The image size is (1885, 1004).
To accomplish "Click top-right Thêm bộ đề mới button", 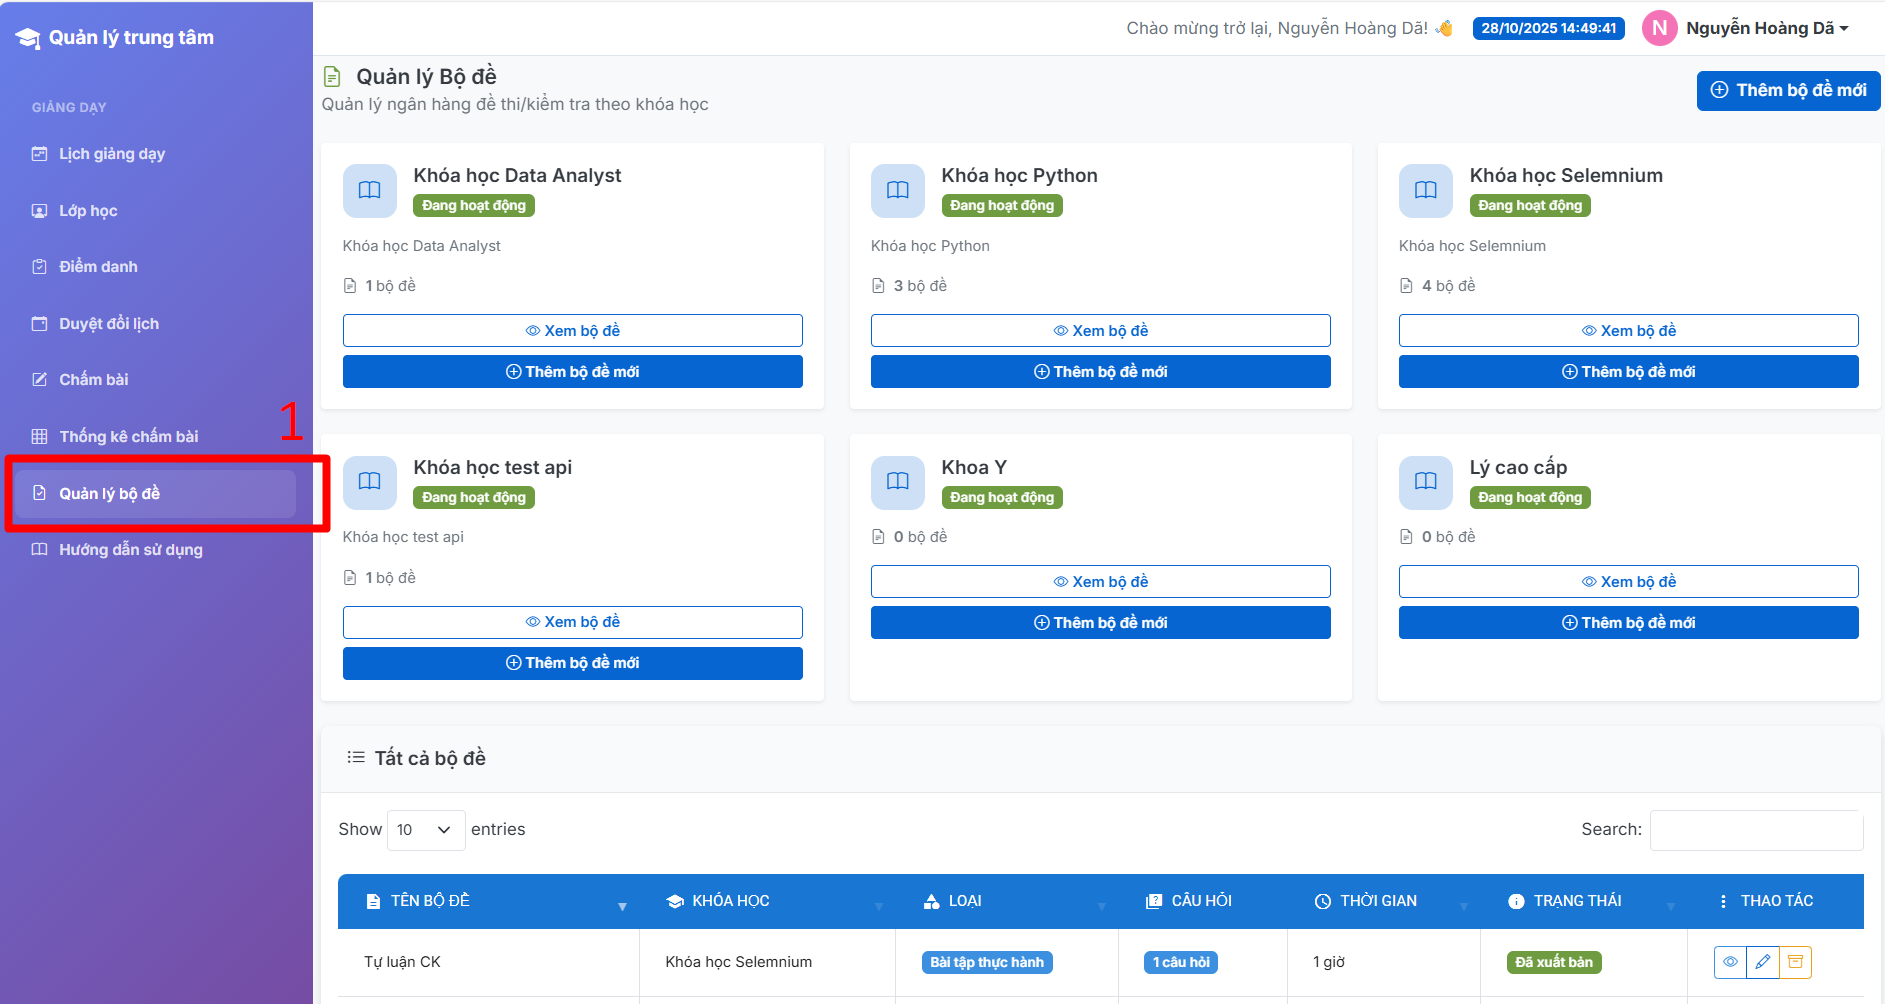I will pos(1787,90).
